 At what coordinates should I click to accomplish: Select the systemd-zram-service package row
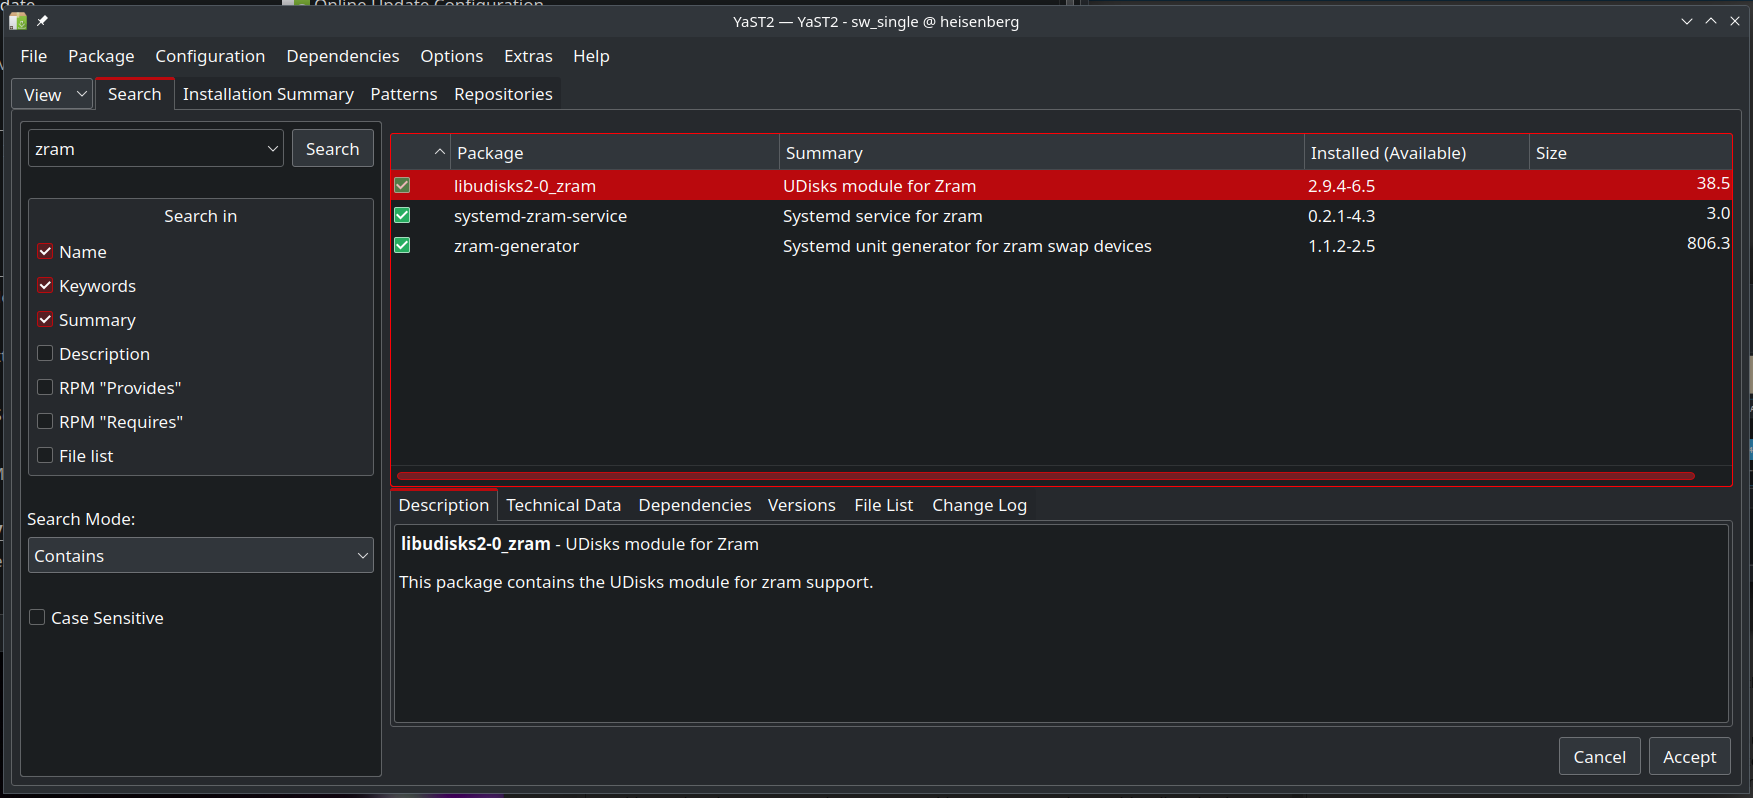pyautogui.click(x=1061, y=215)
